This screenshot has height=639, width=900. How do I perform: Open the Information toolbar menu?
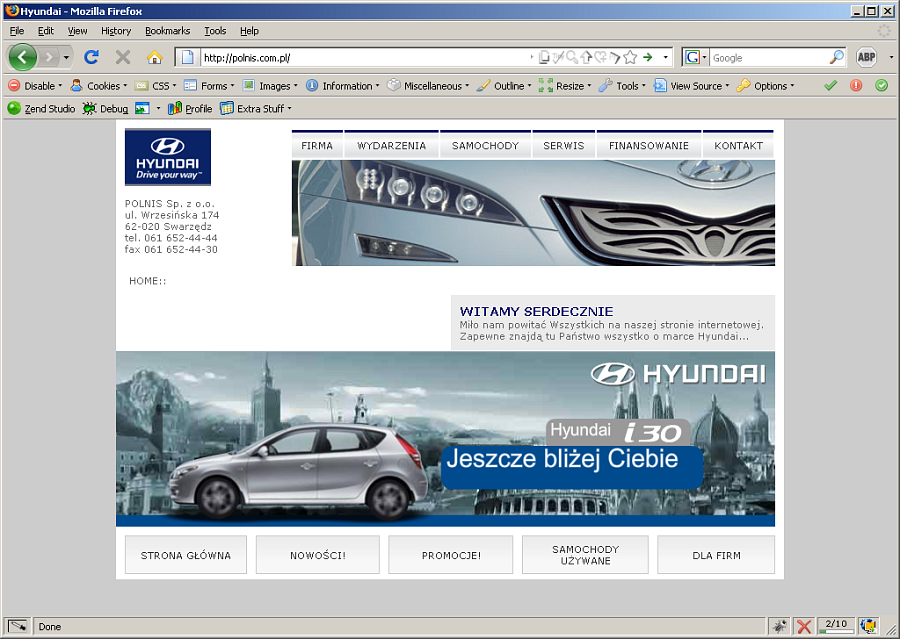[x=342, y=86]
